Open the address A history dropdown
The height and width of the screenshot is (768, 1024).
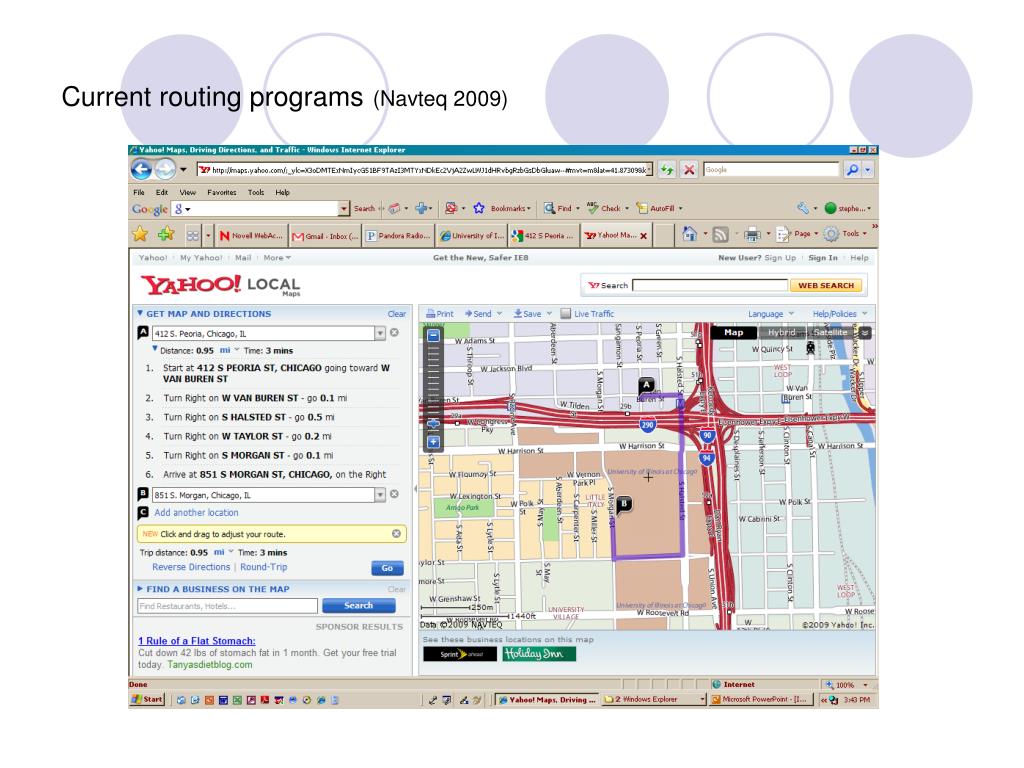click(380, 333)
